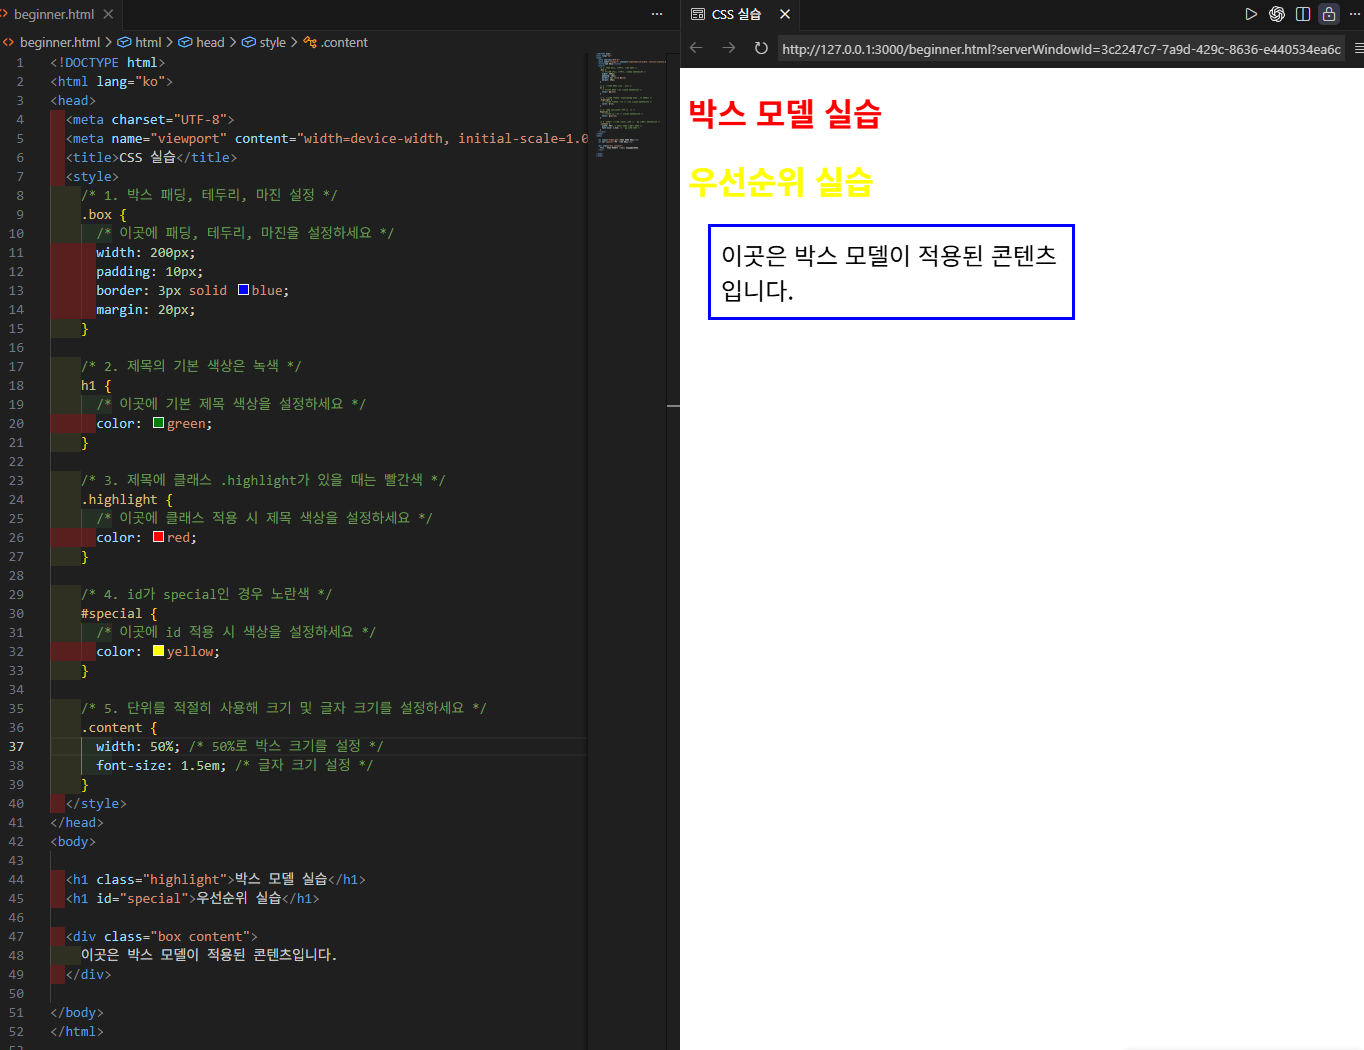The image size is (1364, 1050).
Task: Select beginner.html in the breadcrumb
Action: [60, 42]
